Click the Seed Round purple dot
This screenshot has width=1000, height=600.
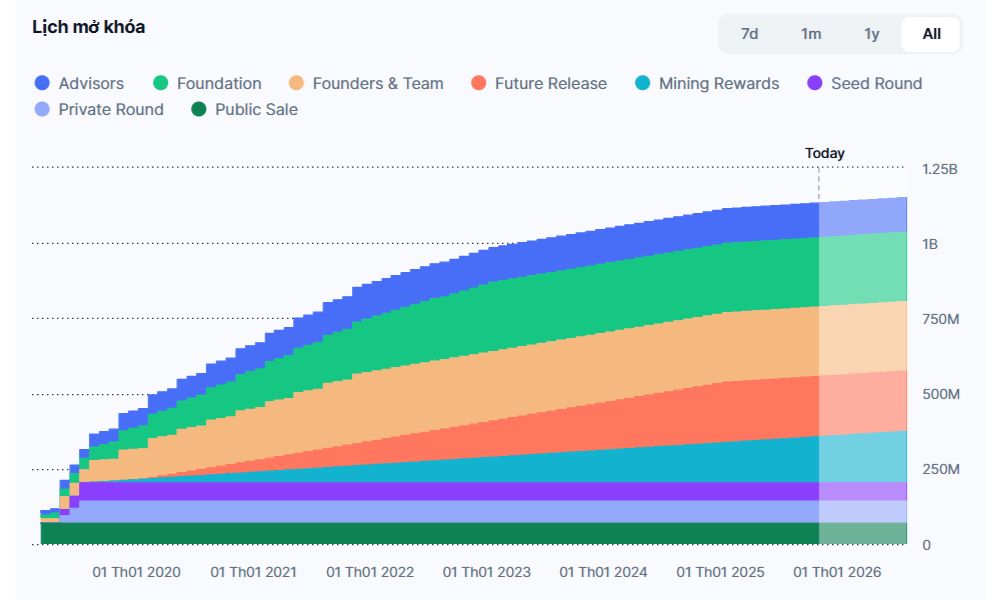tap(814, 84)
